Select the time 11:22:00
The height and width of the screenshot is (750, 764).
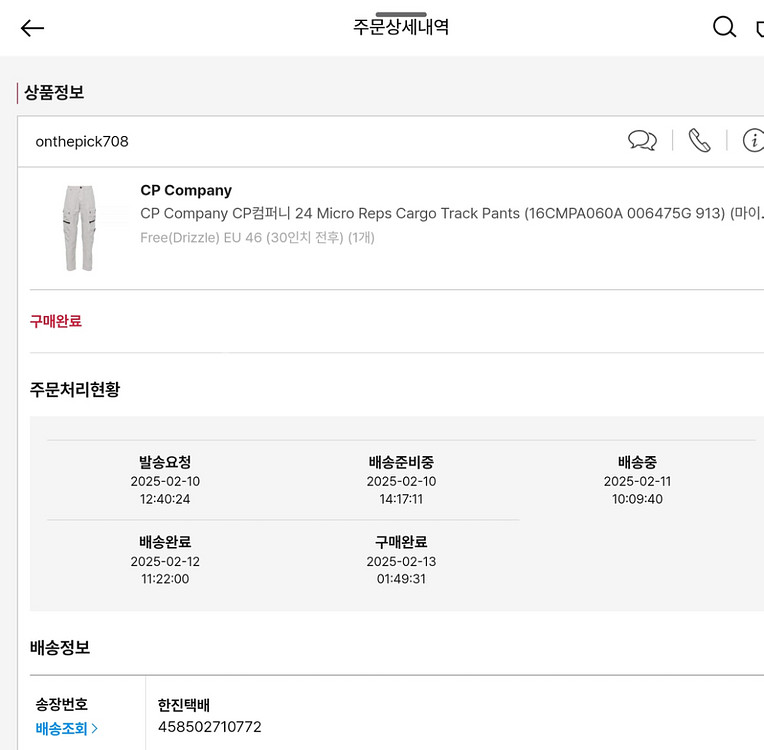(165, 579)
